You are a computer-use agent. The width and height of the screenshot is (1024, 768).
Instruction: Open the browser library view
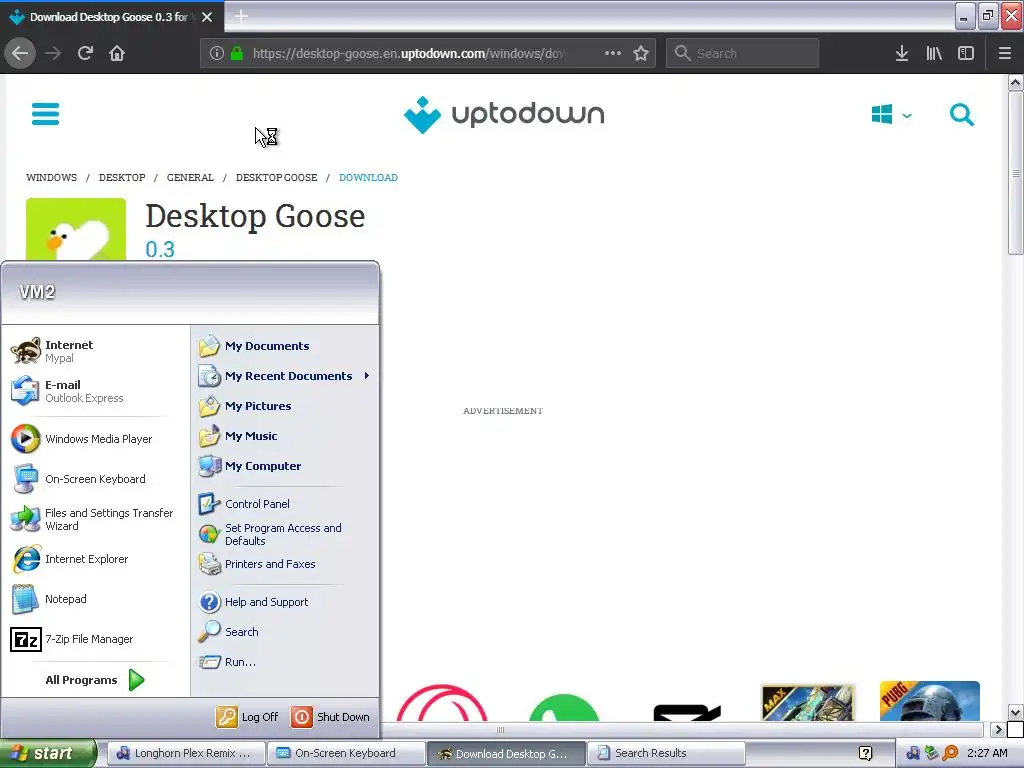coord(934,54)
